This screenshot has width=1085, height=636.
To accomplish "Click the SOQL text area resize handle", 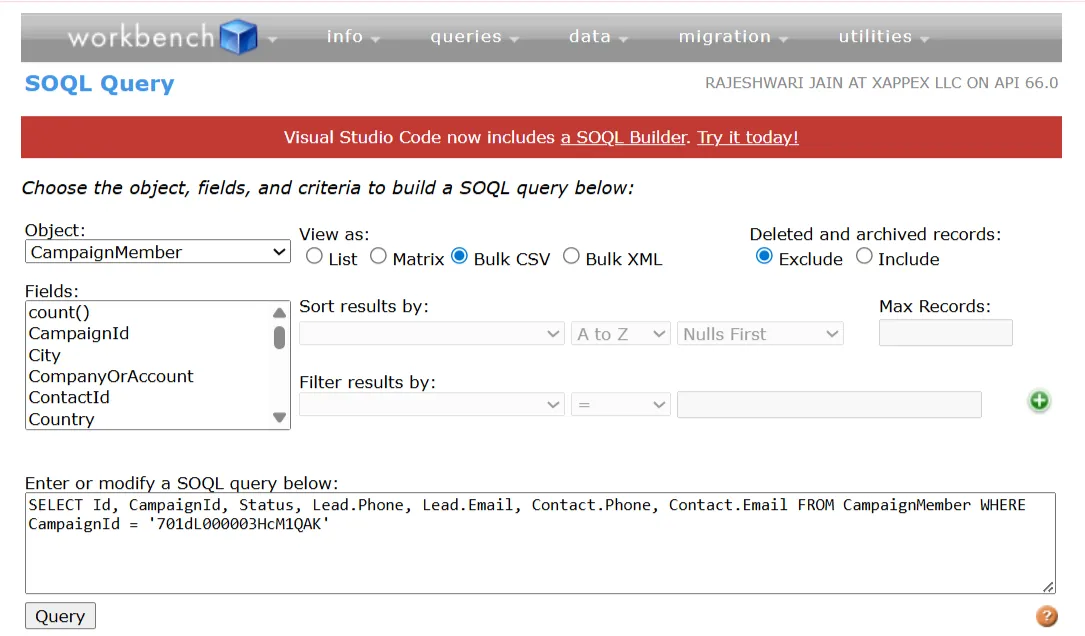I will (x=1048, y=587).
